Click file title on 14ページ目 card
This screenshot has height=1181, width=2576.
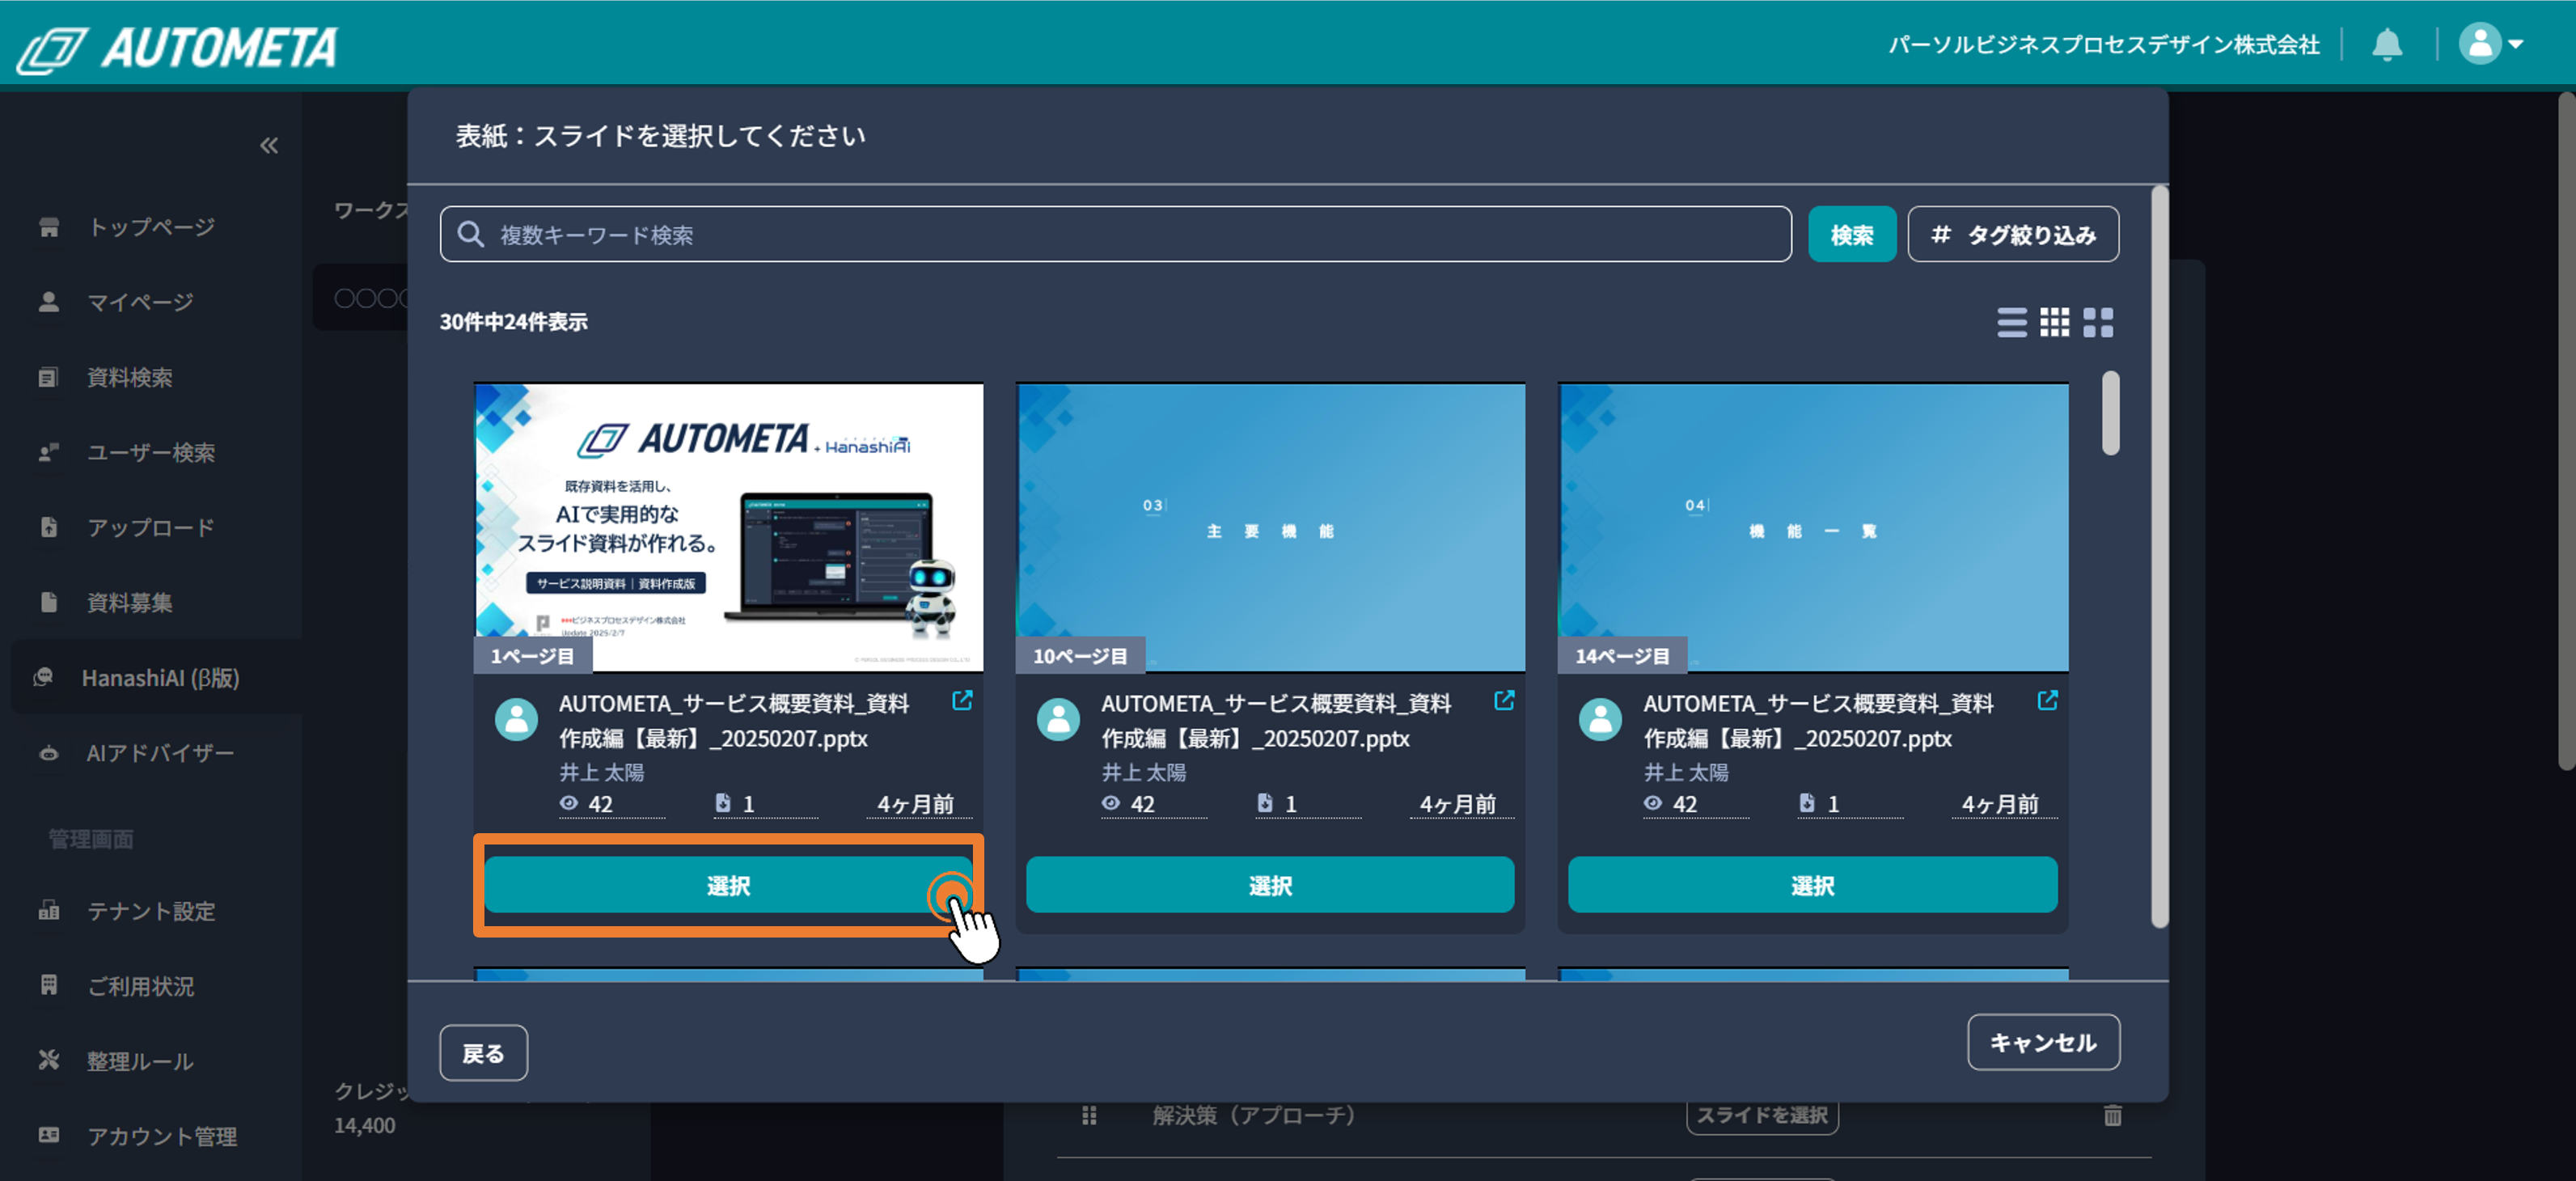tap(1818, 721)
